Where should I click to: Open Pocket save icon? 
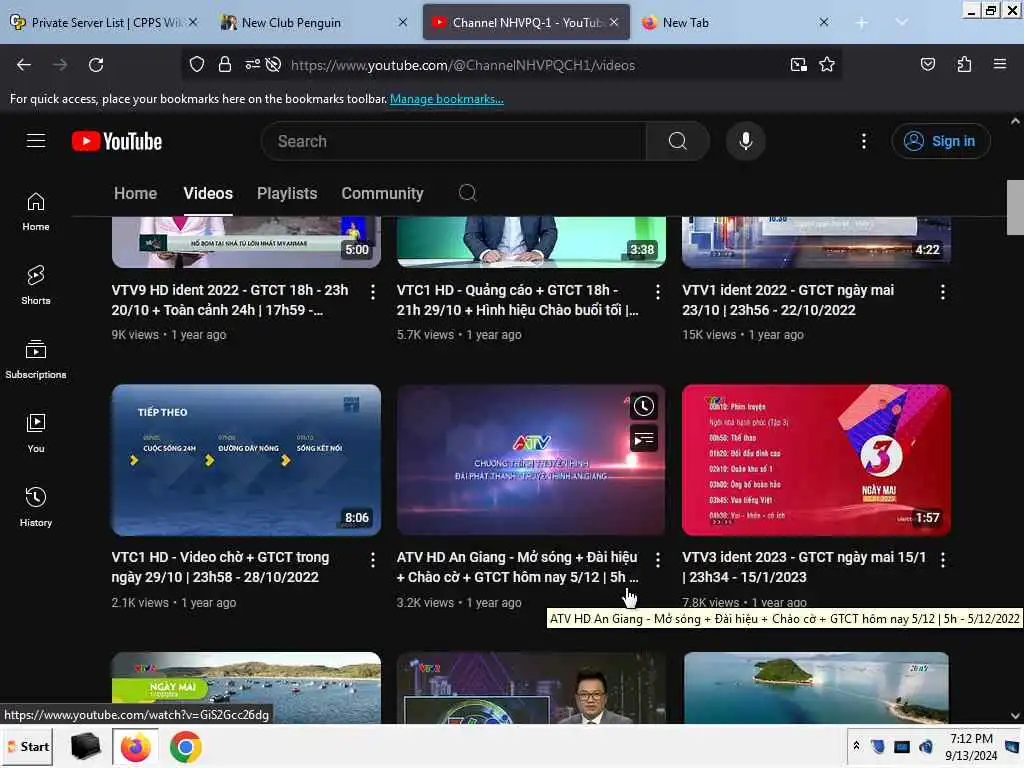927,64
